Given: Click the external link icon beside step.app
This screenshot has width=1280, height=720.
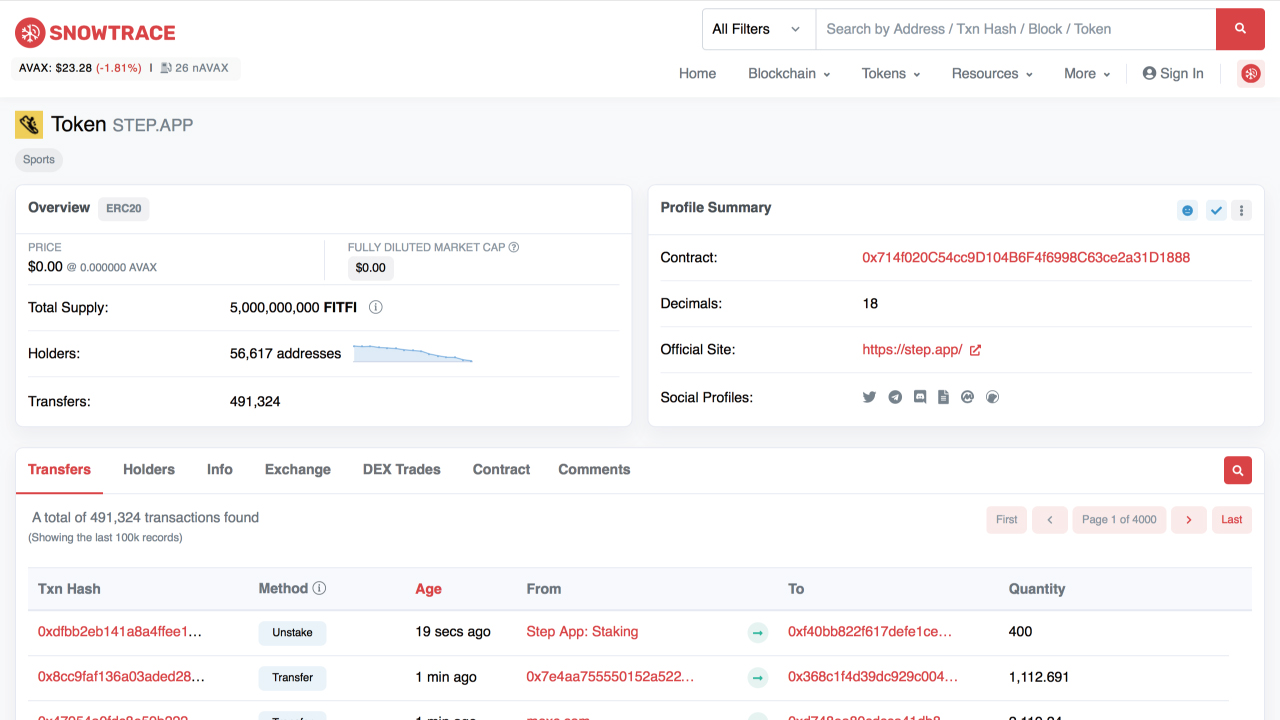Looking at the screenshot, I should tap(975, 350).
